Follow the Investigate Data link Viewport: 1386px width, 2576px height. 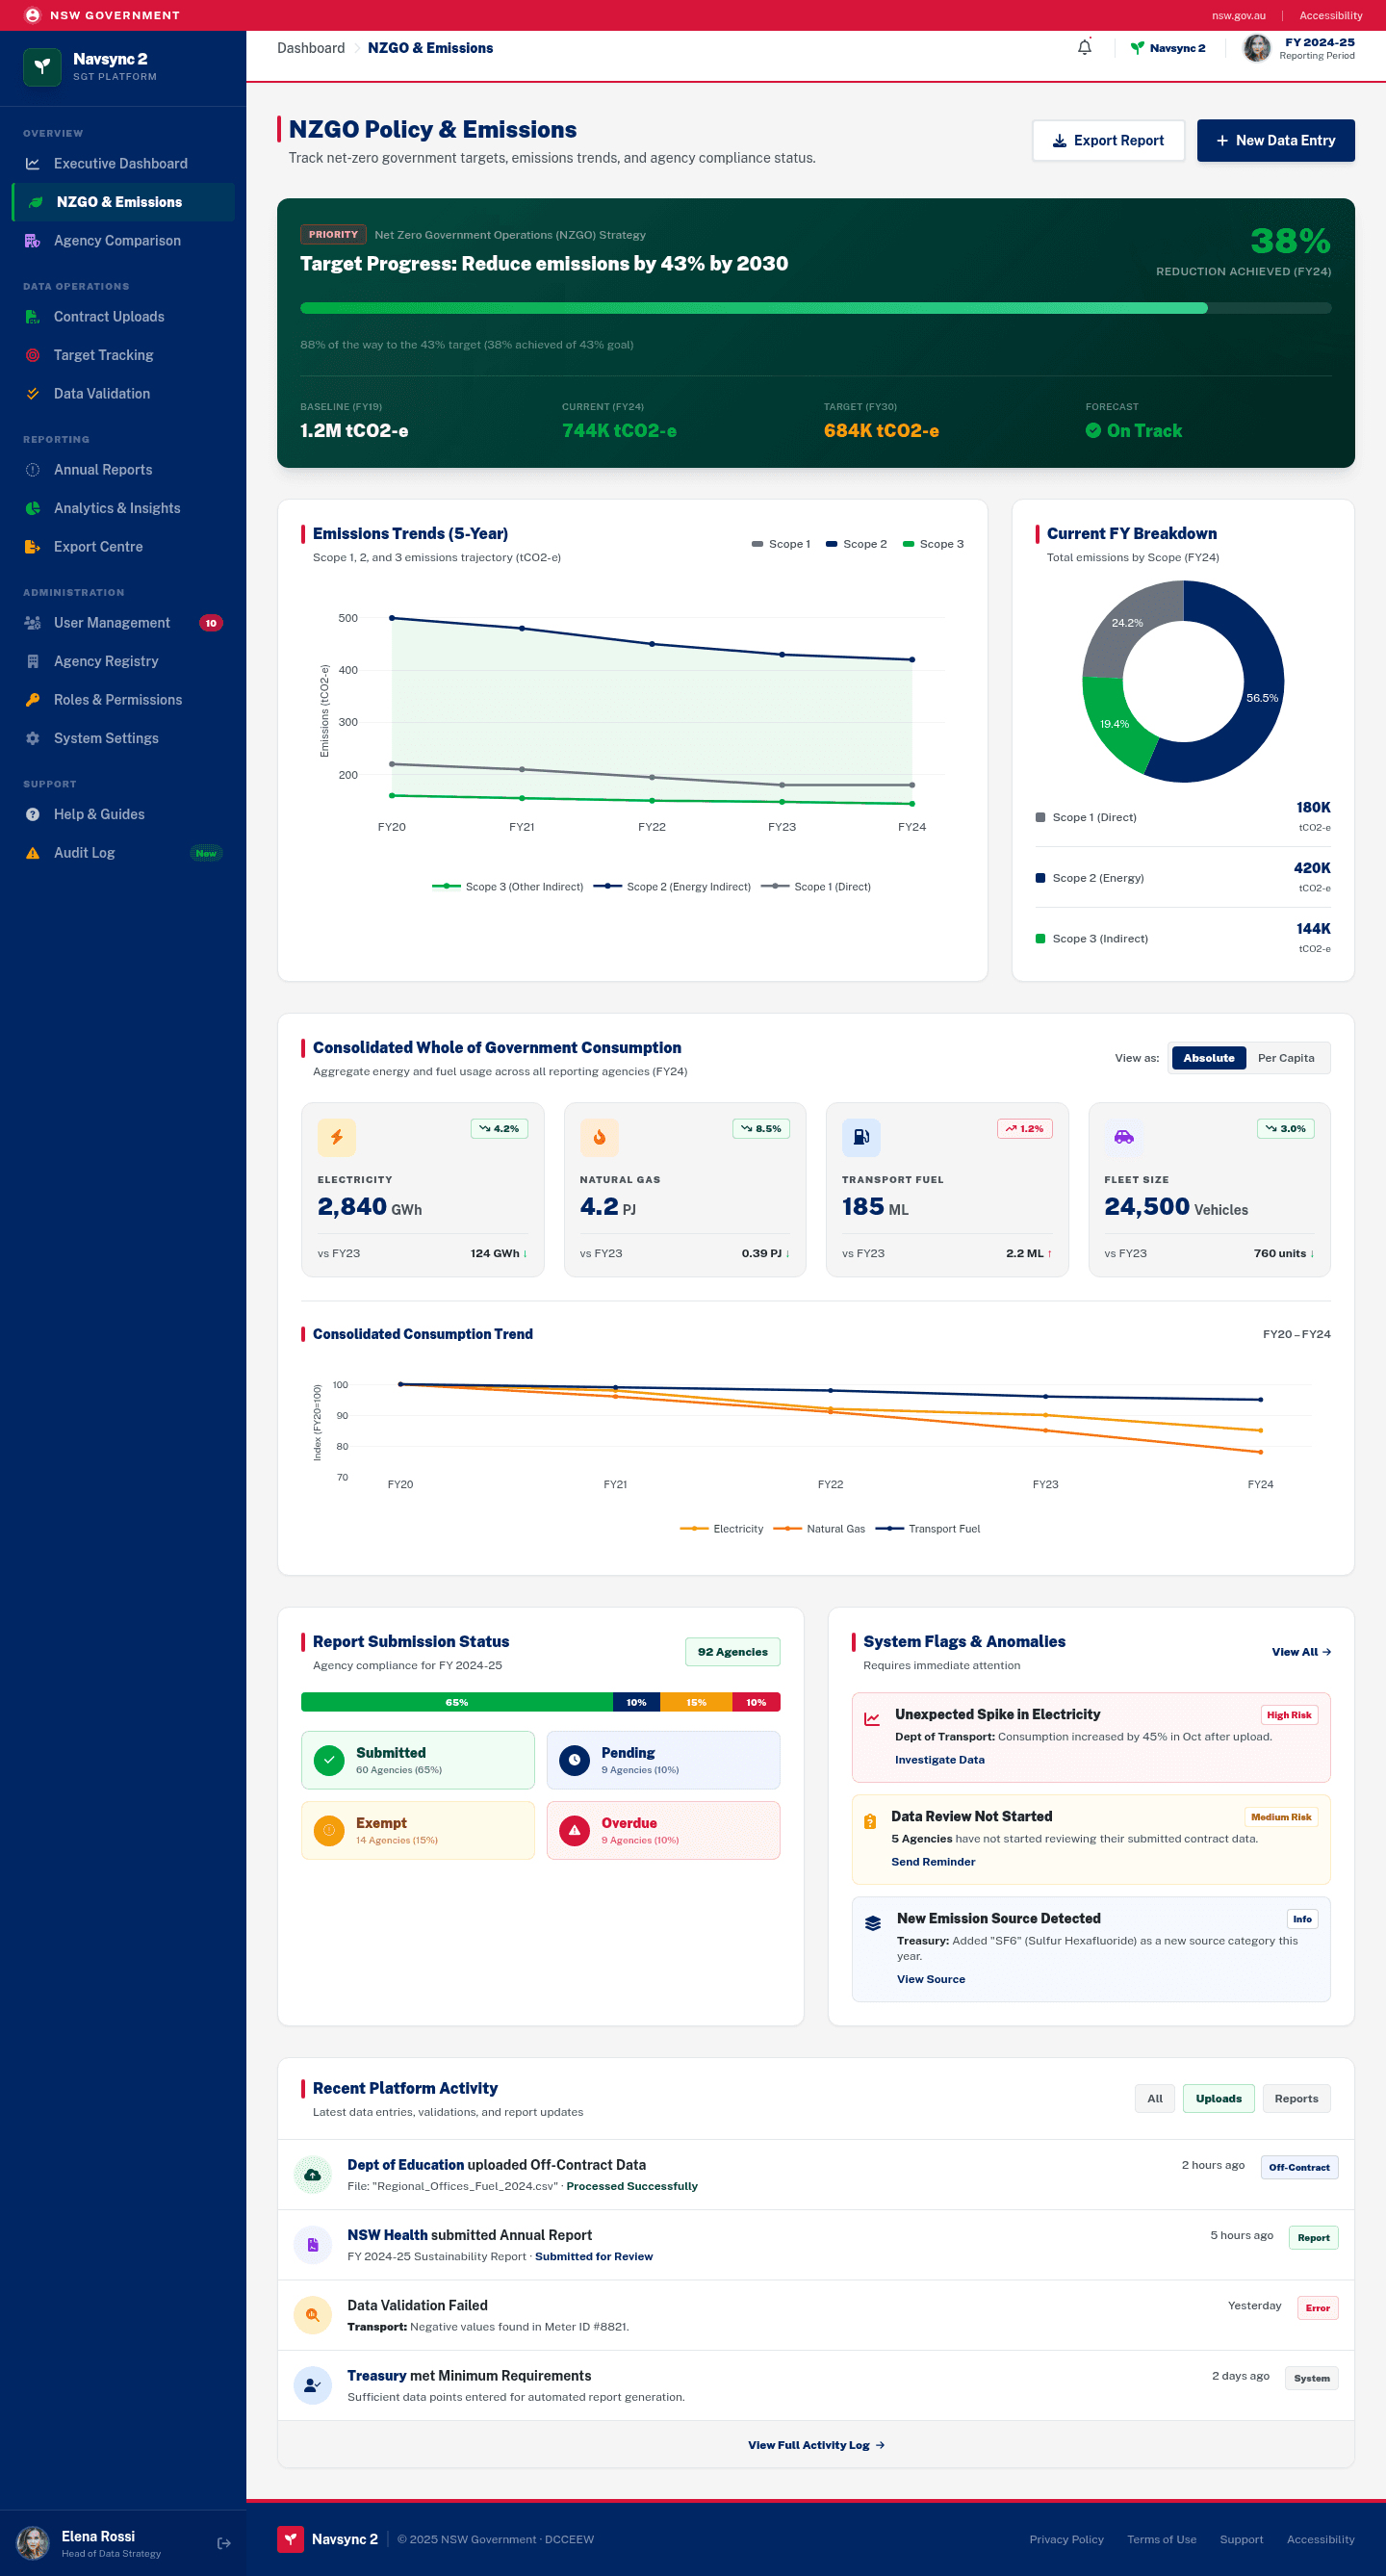(x=939, y=1760)
